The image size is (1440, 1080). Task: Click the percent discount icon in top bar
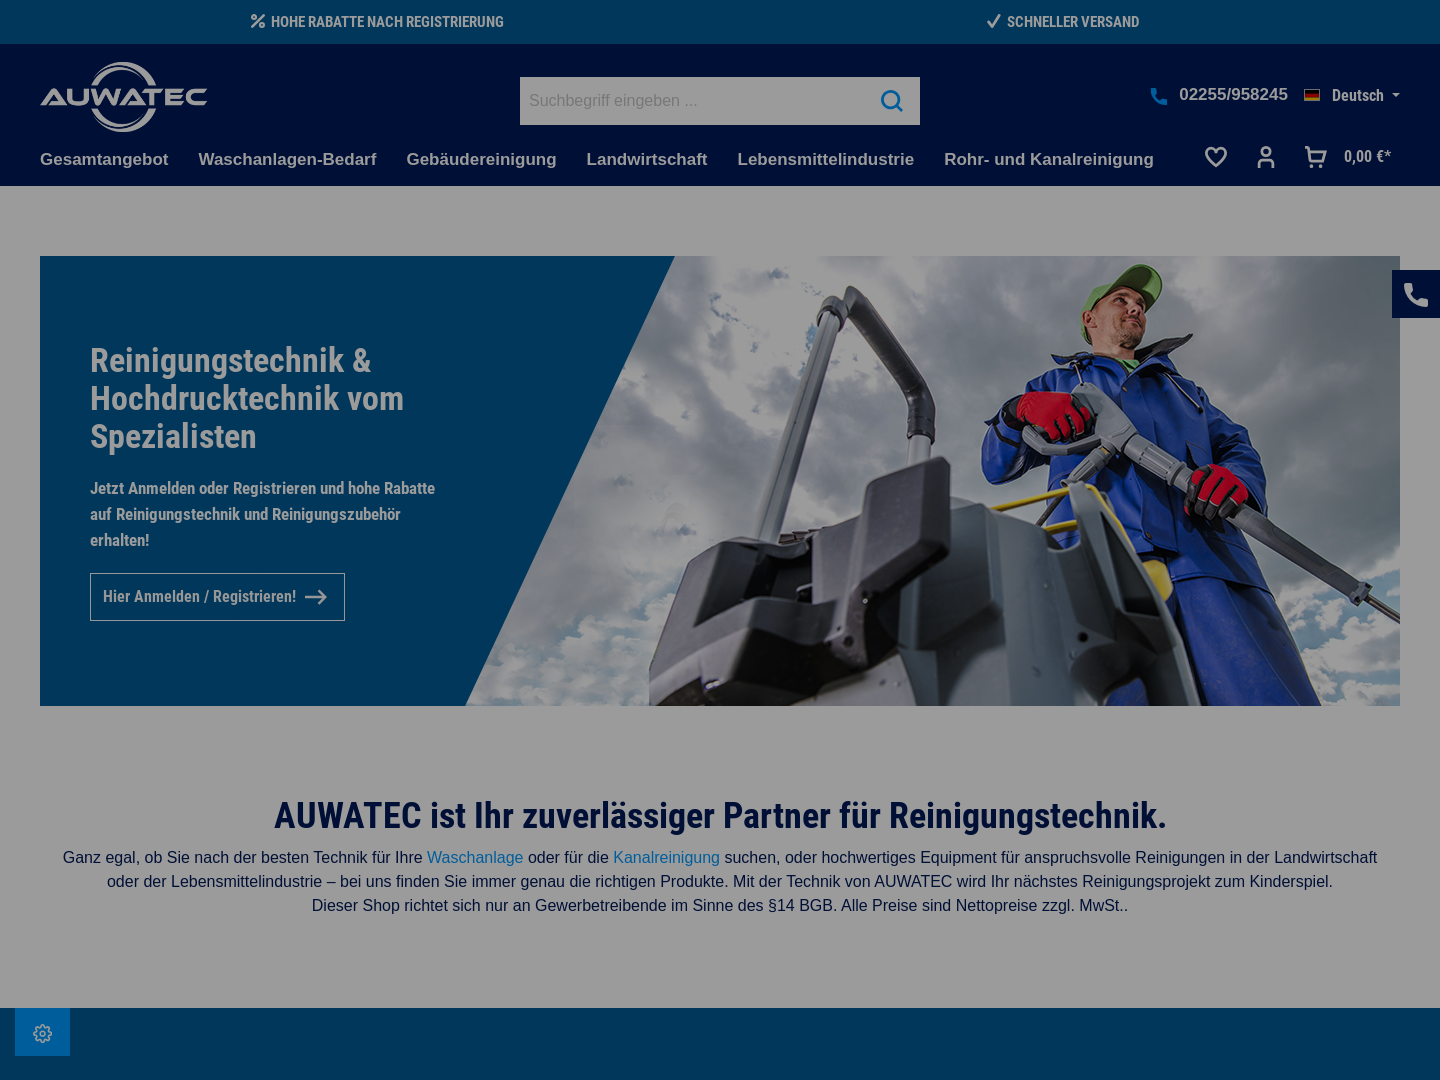pos(258,21)
